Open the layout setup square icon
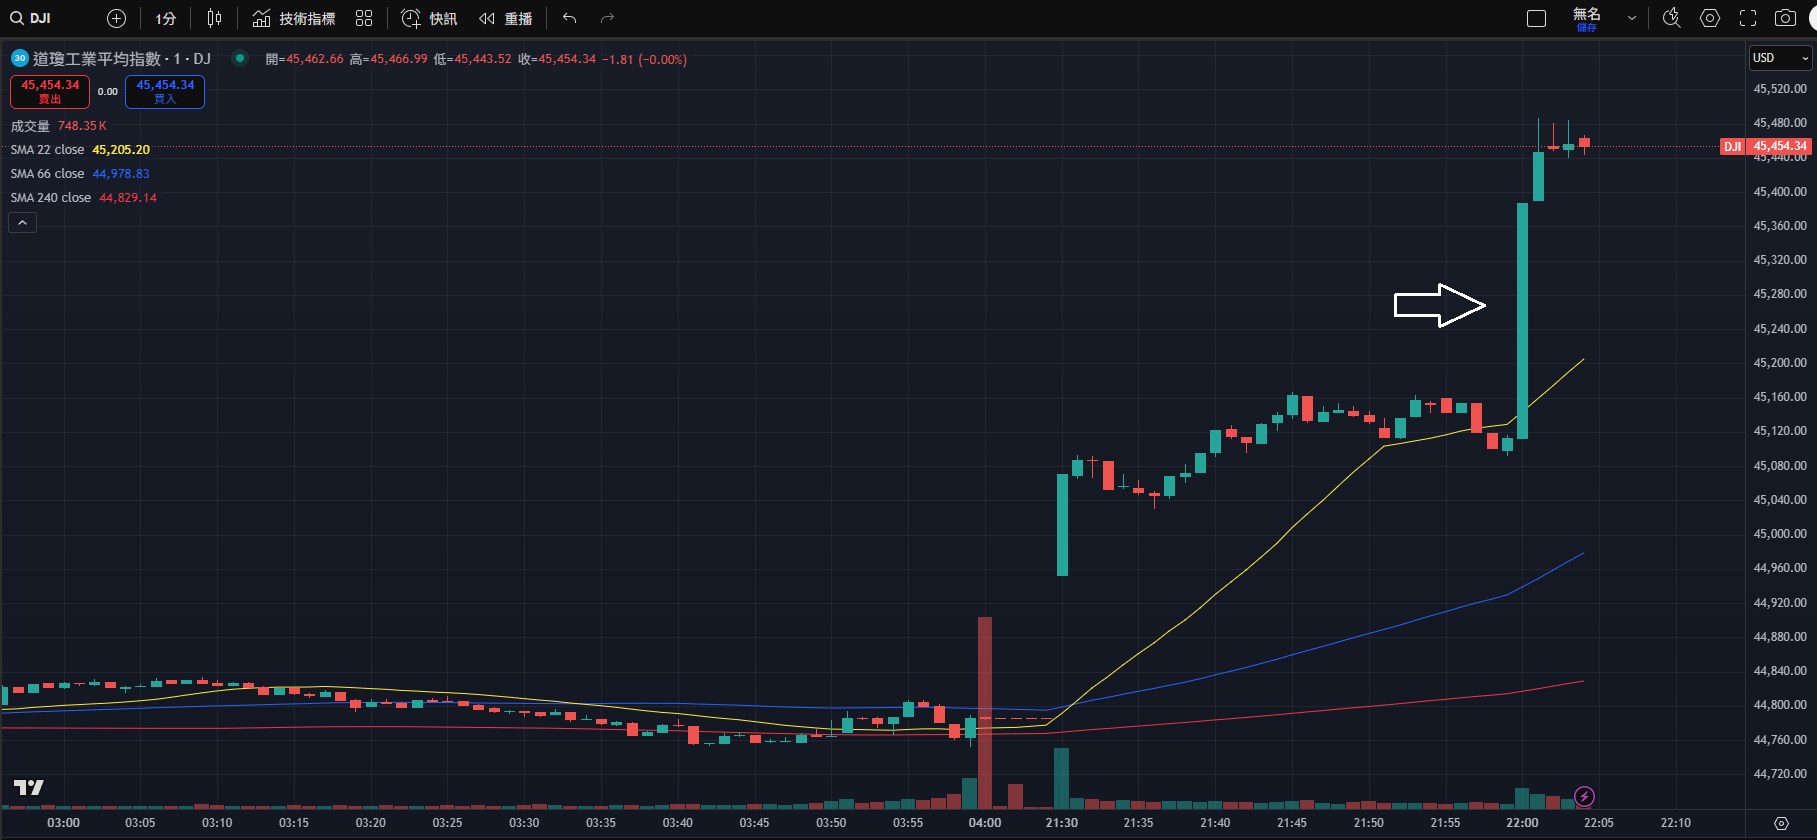Screen dimensions: 1817x840 click(x=1537, y=18)
